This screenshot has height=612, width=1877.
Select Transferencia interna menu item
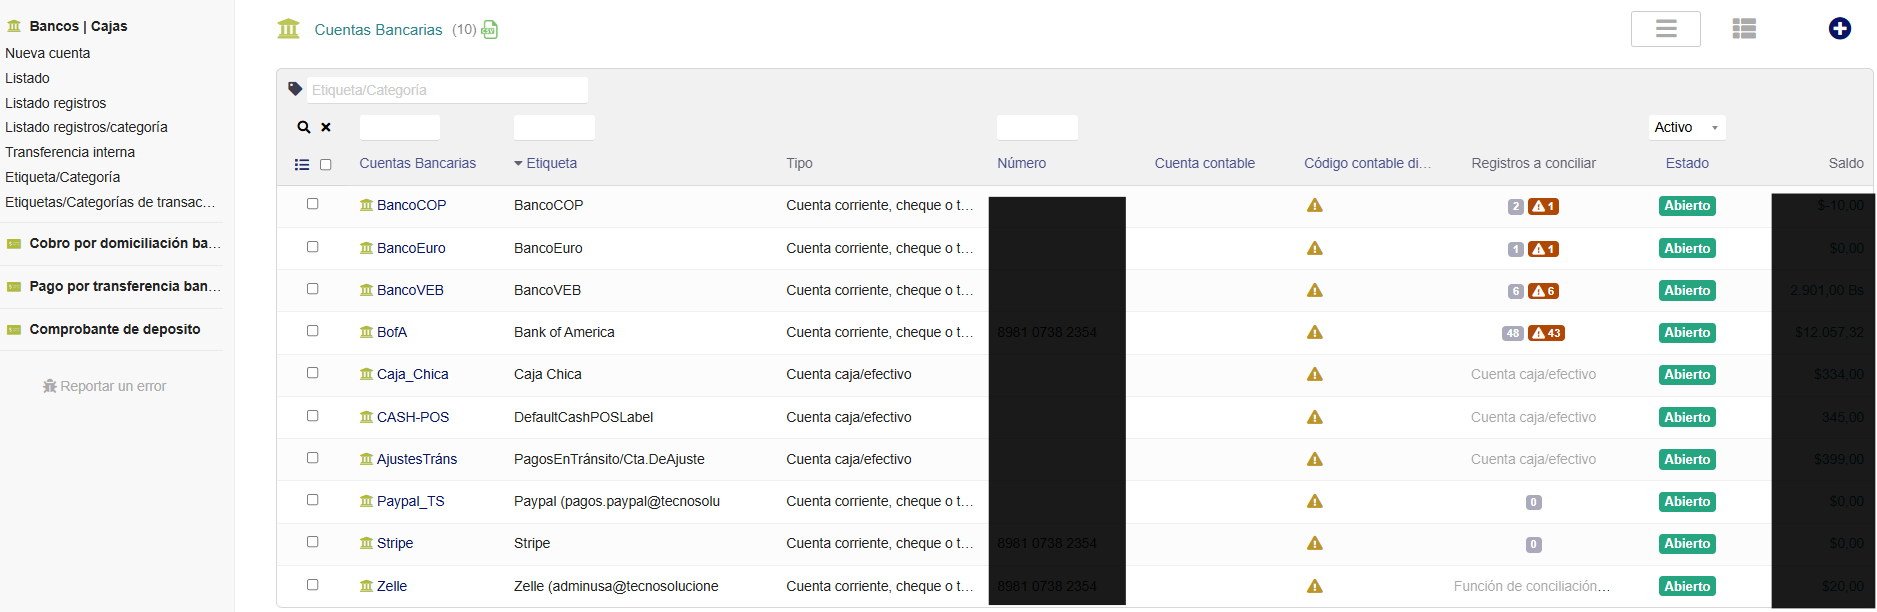pyautogui.click(x=70, y=152)
